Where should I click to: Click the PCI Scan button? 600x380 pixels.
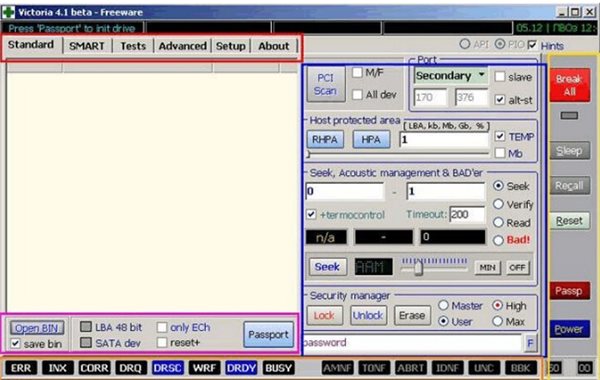(x=326, y=85)
